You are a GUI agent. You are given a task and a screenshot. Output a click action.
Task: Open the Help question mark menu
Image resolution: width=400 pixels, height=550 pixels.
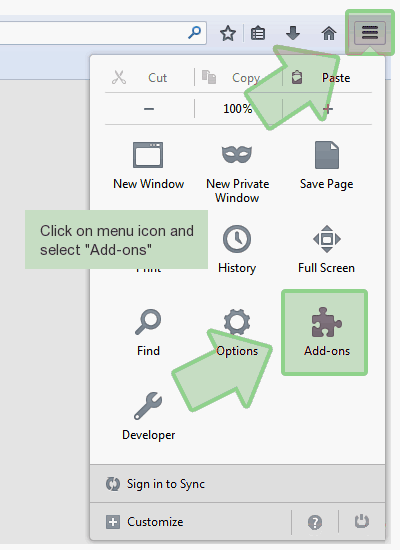(315, 522)
